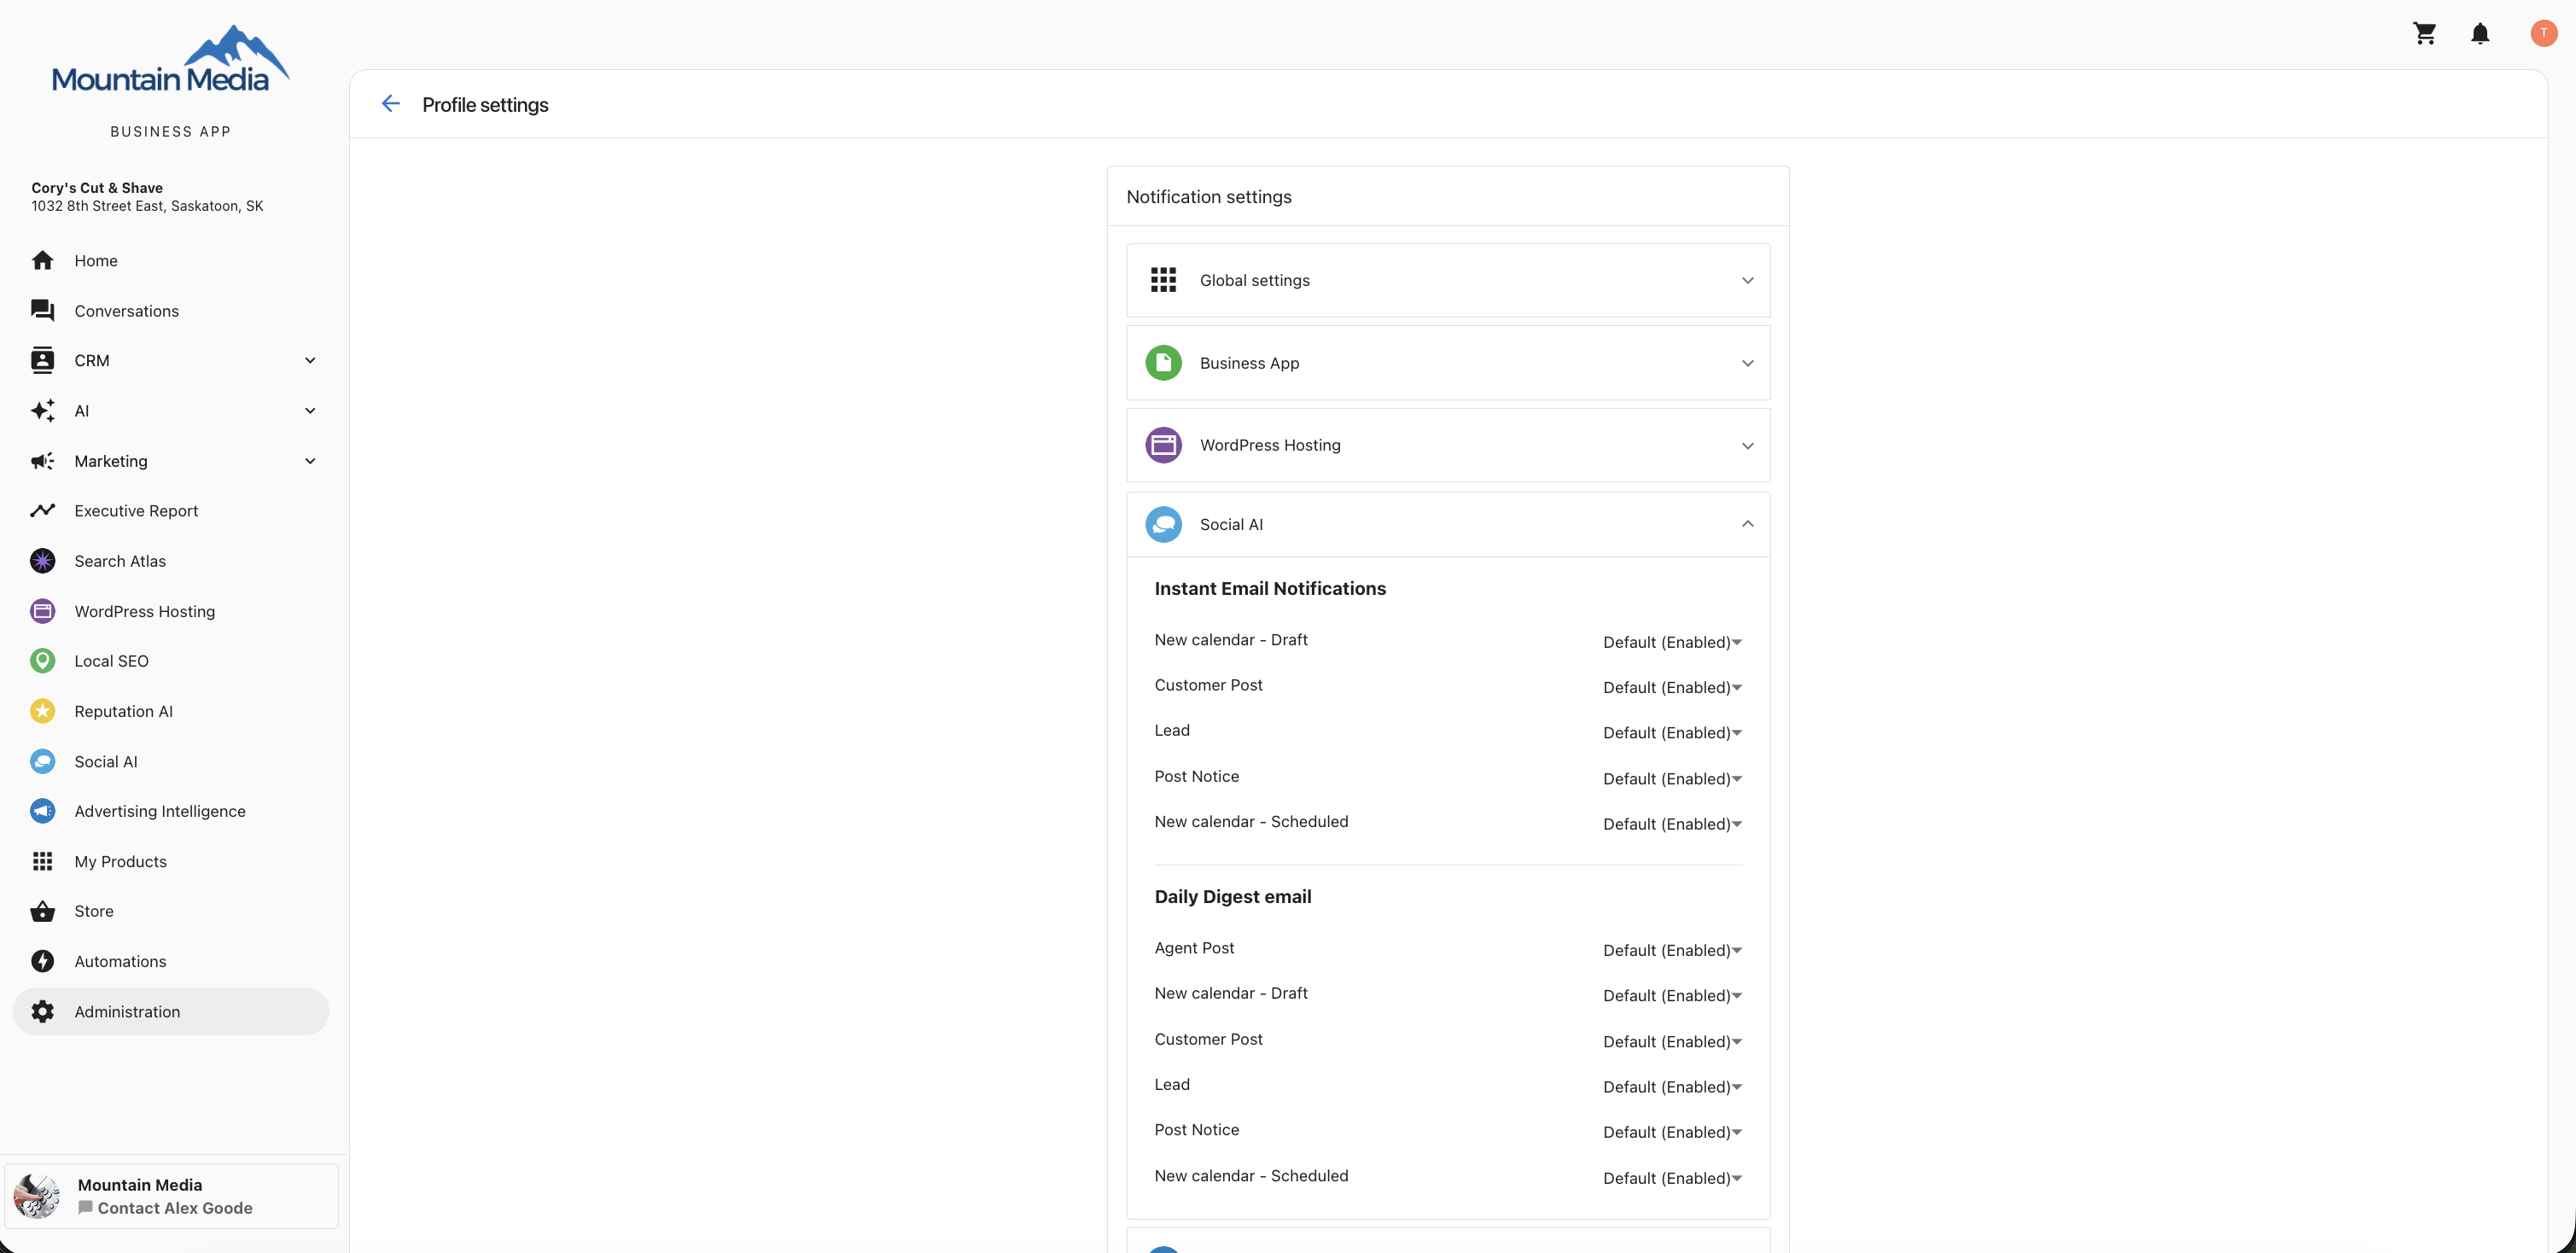Open the Store menu item
This screenshot has height=1253, width=2576.
(x=171, y=911)
